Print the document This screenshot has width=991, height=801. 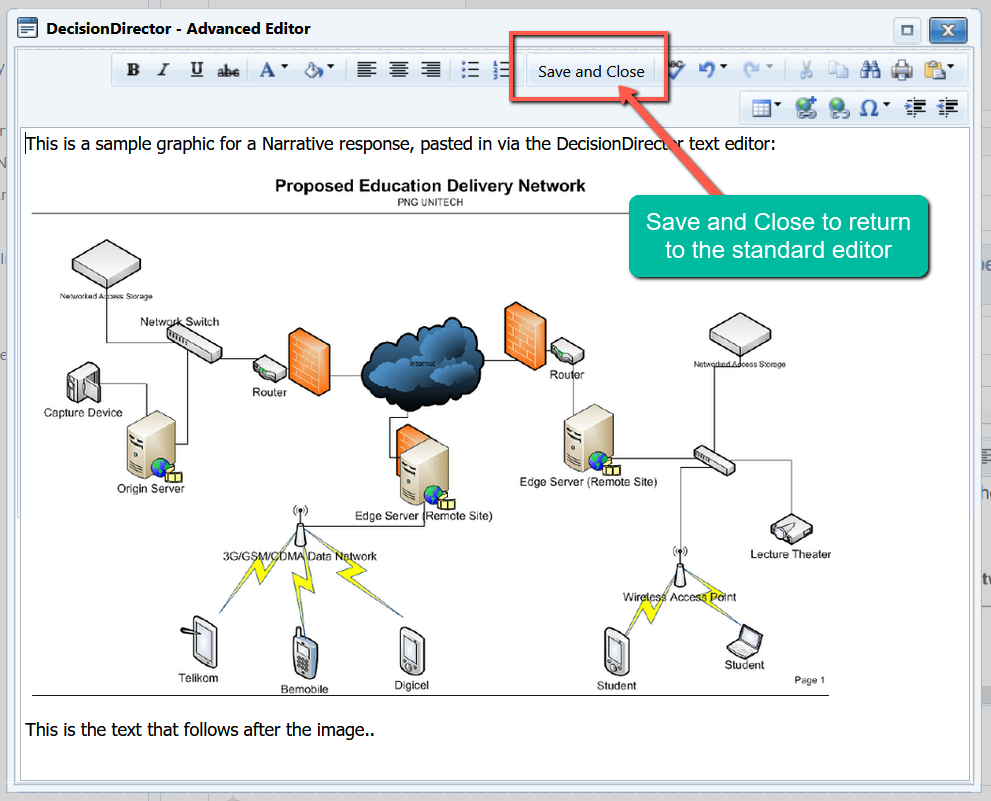[902, 70]
